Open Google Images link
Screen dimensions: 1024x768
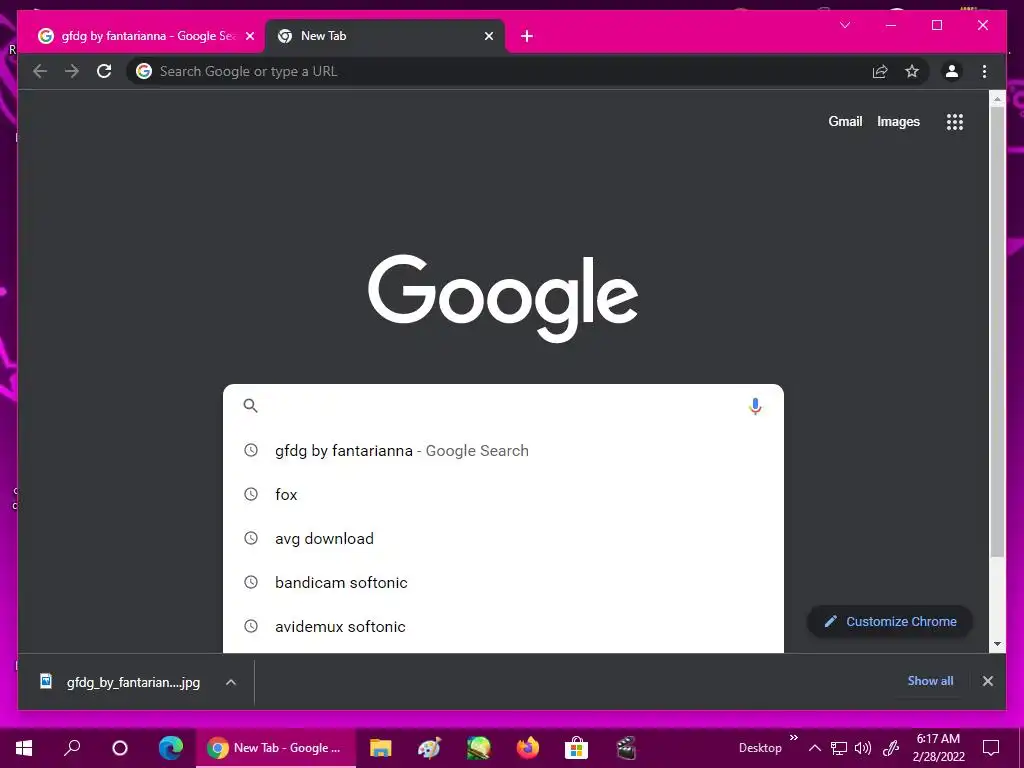(x=898, y=121)
